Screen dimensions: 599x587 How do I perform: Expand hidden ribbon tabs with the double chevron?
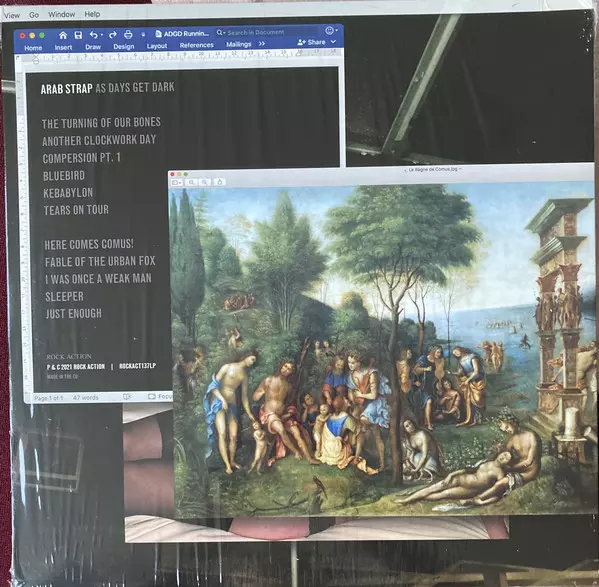click(x=262, y=44)
